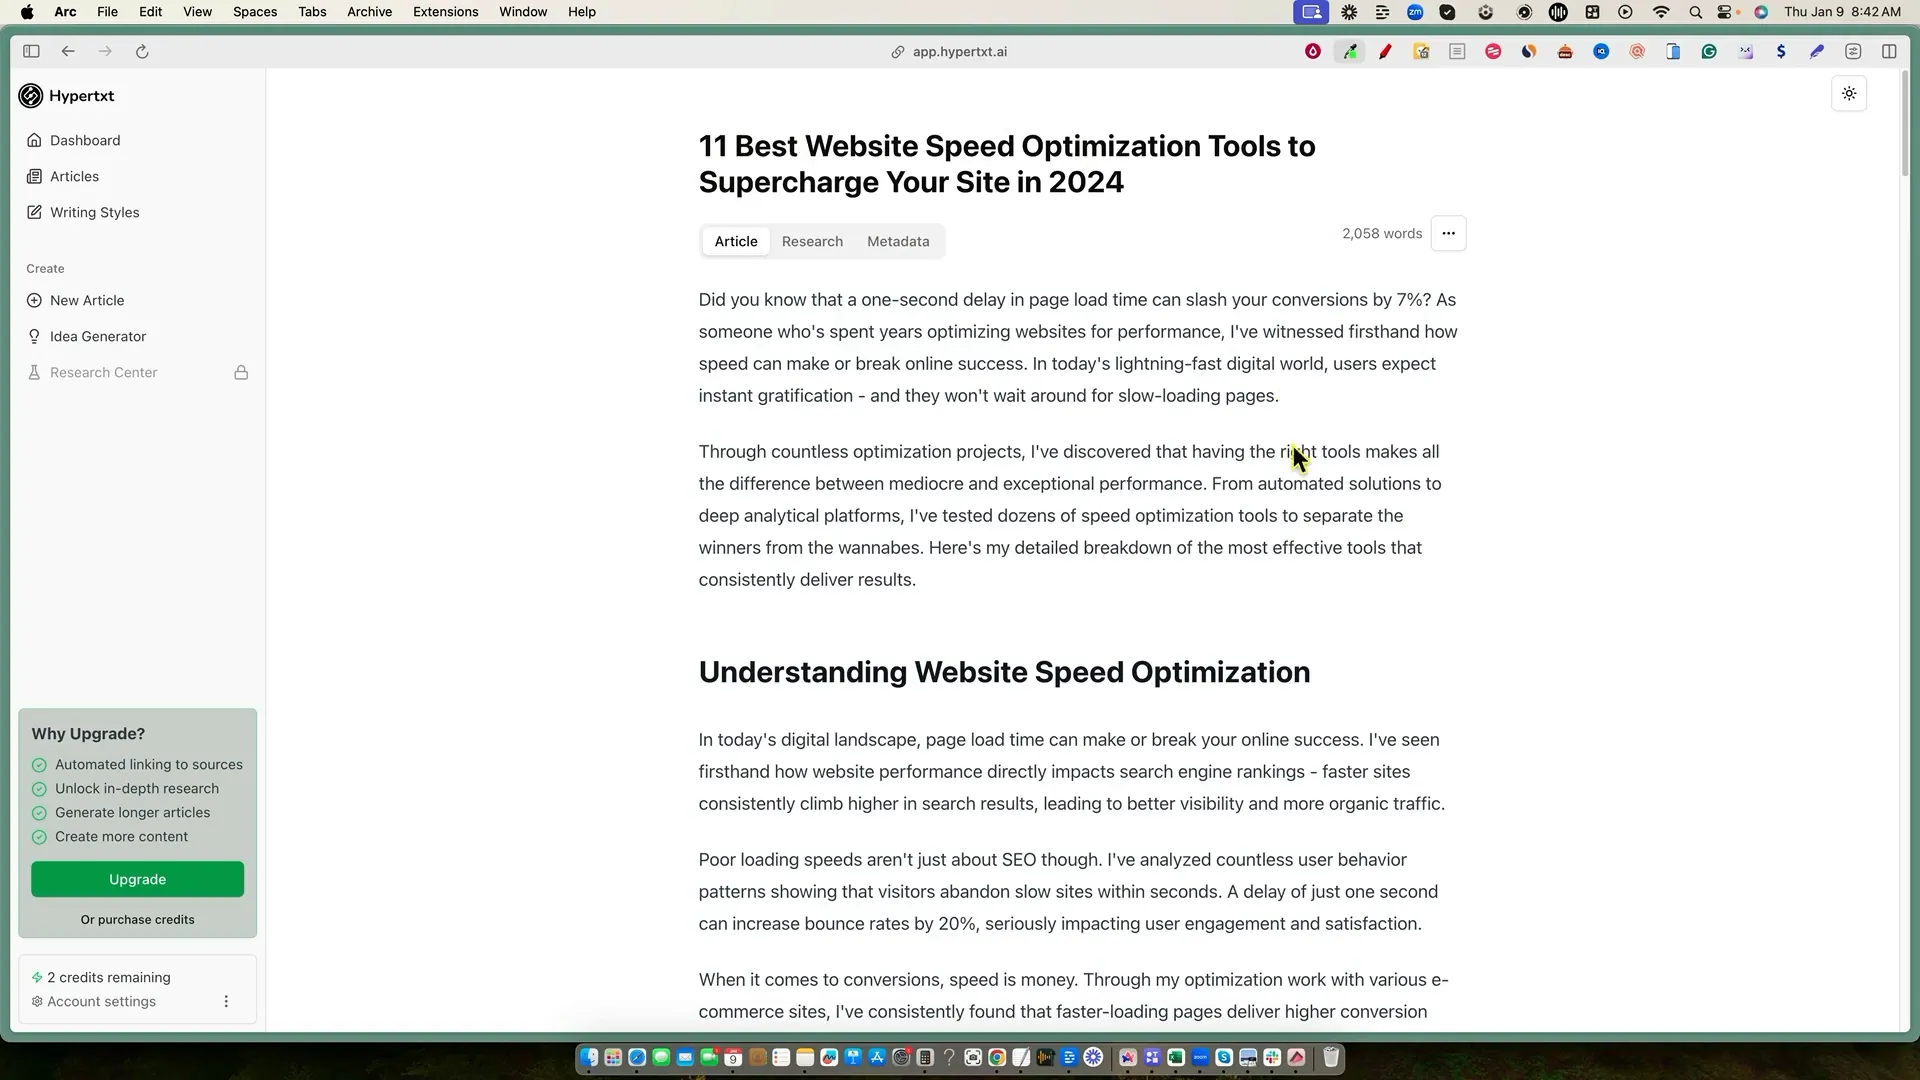Start a New Article

[x=87, y=301]
